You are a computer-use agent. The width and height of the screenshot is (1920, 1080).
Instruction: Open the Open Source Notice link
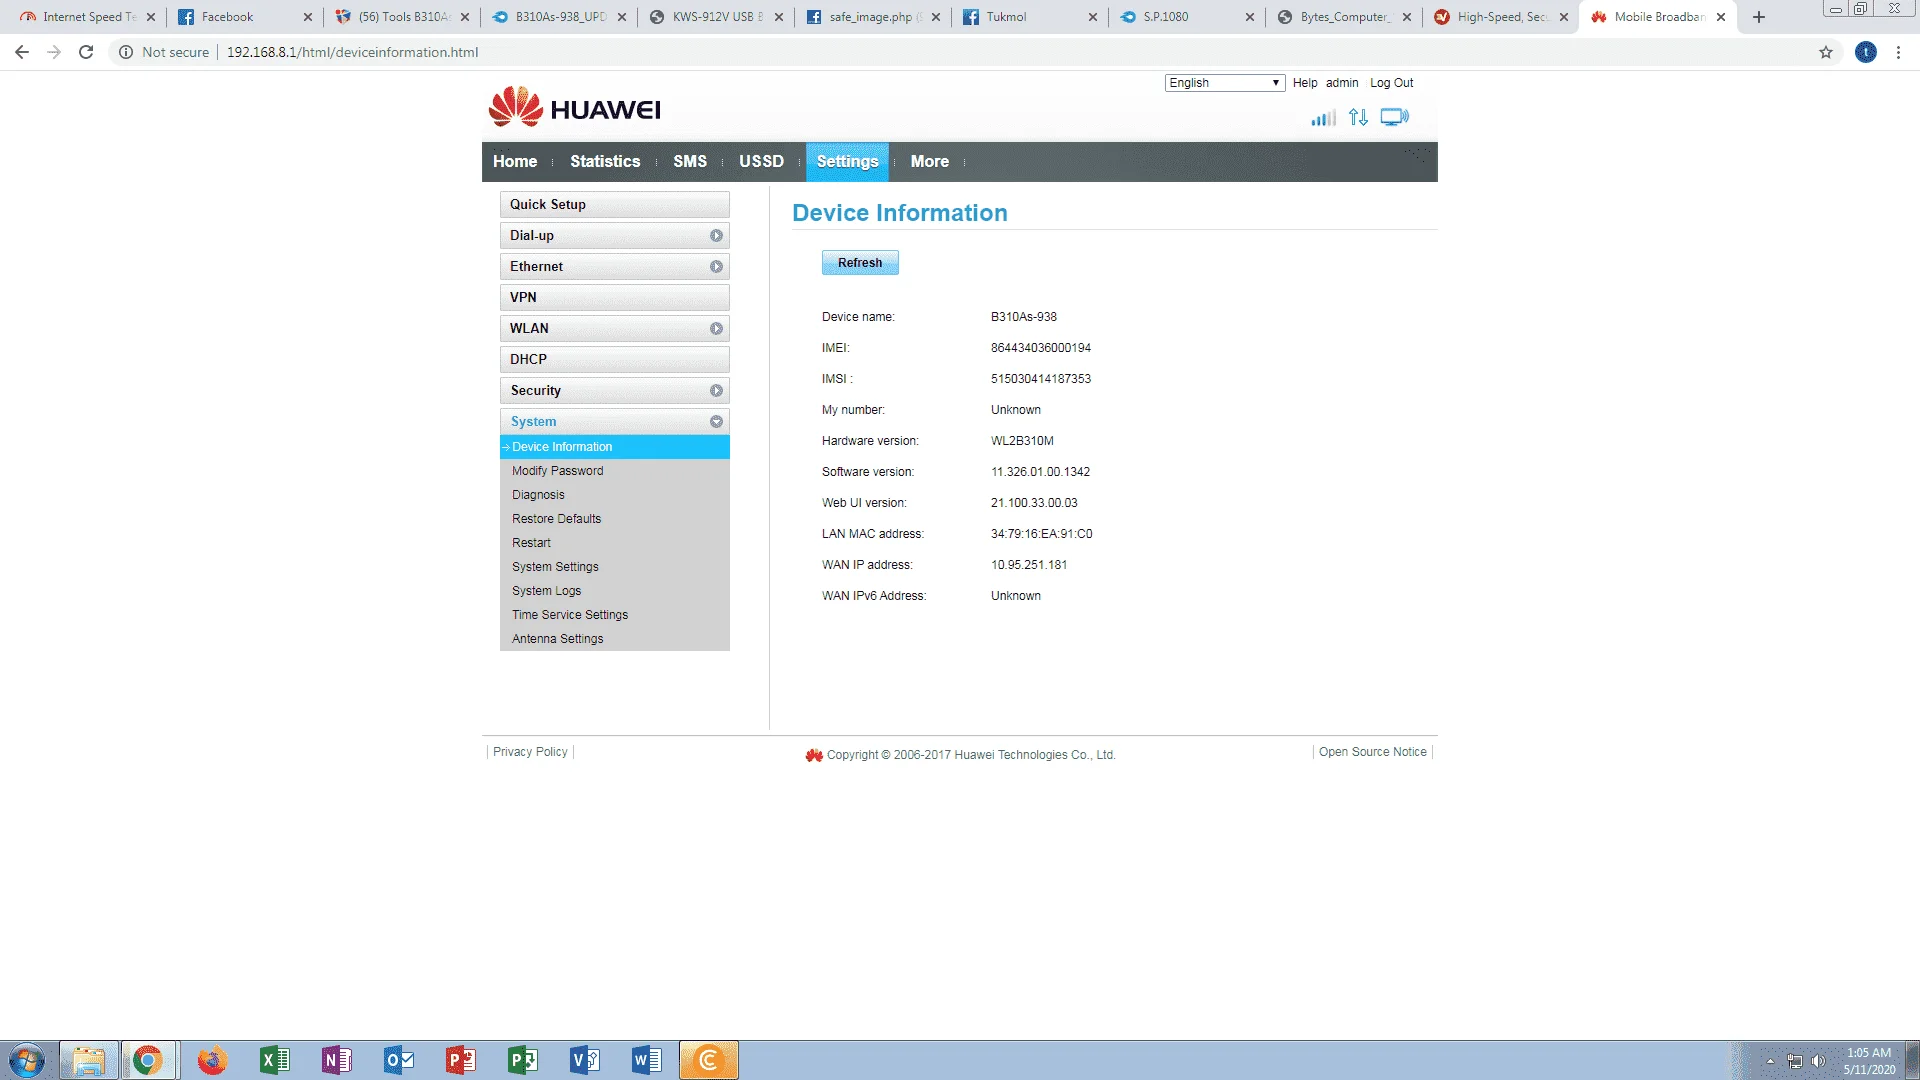click(1373, 752)
